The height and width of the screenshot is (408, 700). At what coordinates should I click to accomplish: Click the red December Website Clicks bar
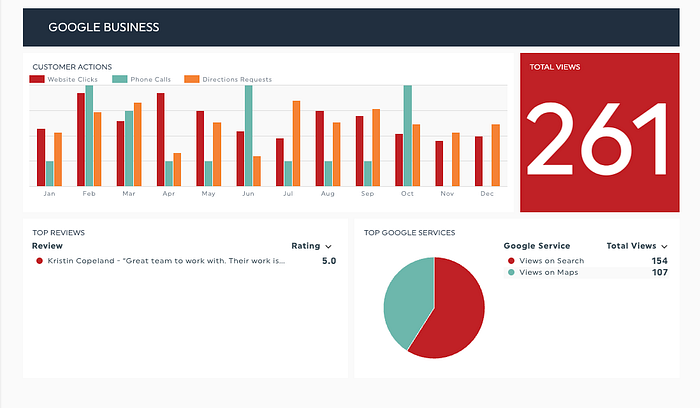pyautogui.click(x=479, y=161)
